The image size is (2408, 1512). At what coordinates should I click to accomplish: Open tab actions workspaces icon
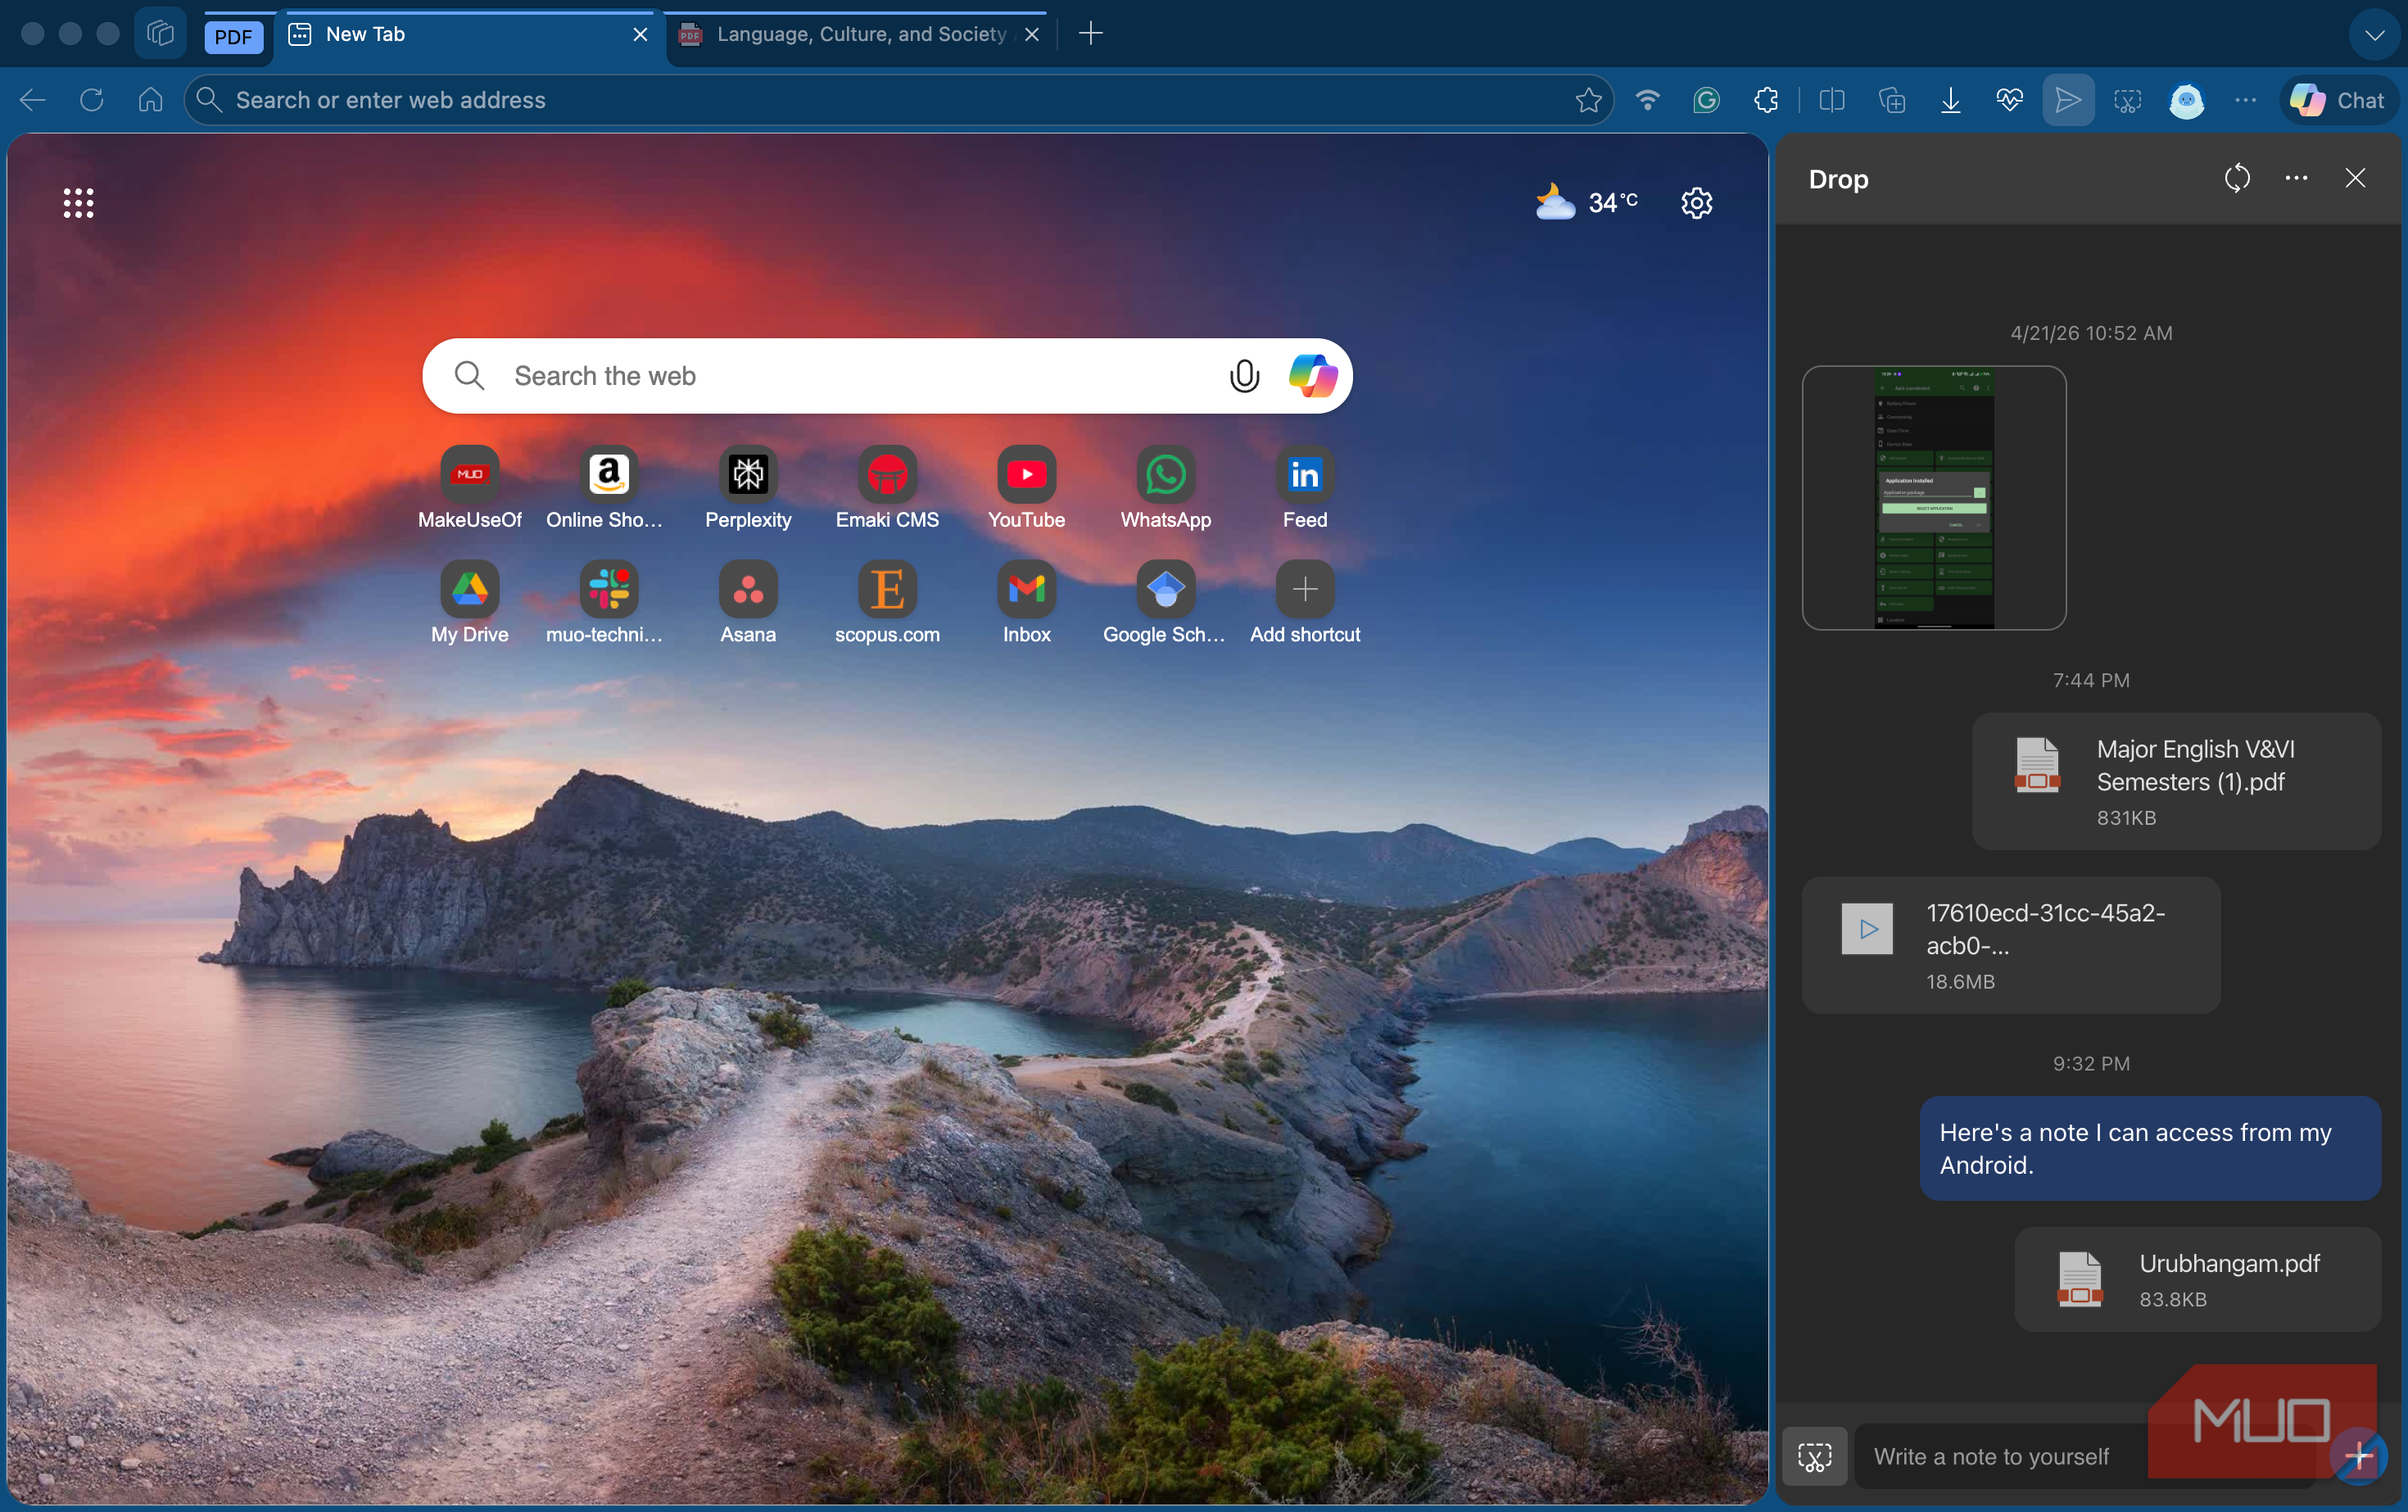pos(160,34)
